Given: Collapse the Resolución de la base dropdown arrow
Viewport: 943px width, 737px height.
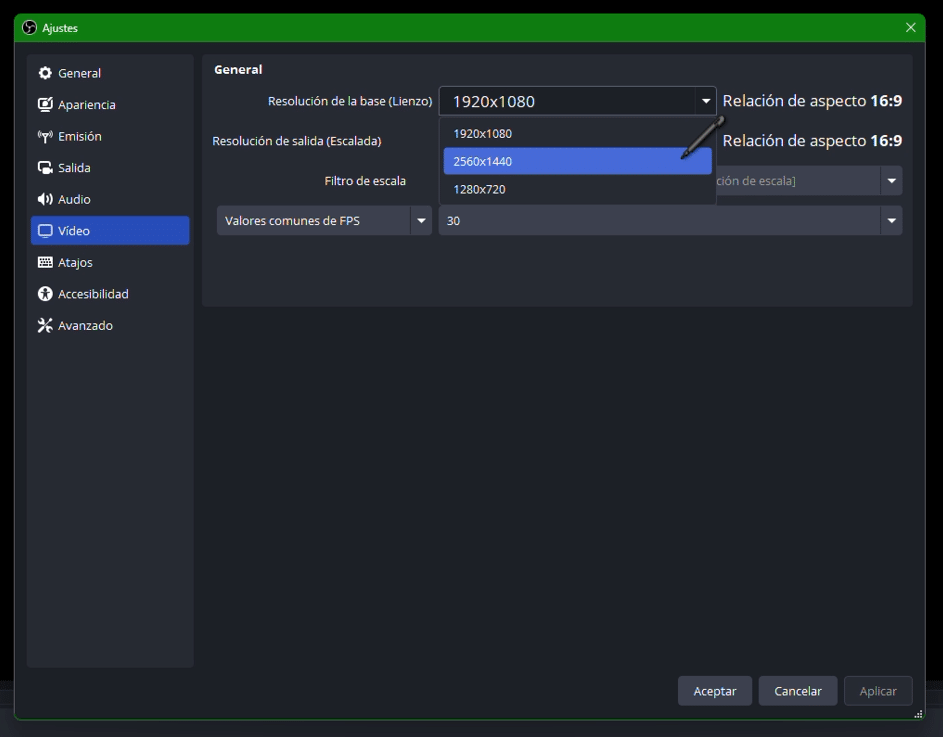Looking at the screenshot, I should pyautogui.click(x=706, y=101).
